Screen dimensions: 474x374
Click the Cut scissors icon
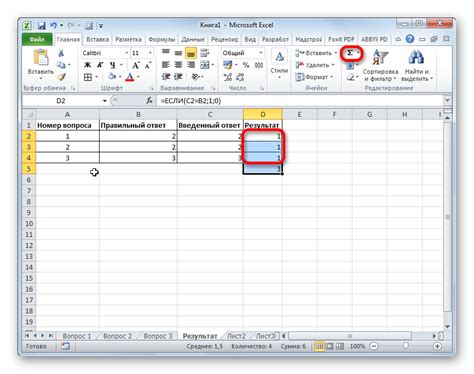tap(61, 53)
